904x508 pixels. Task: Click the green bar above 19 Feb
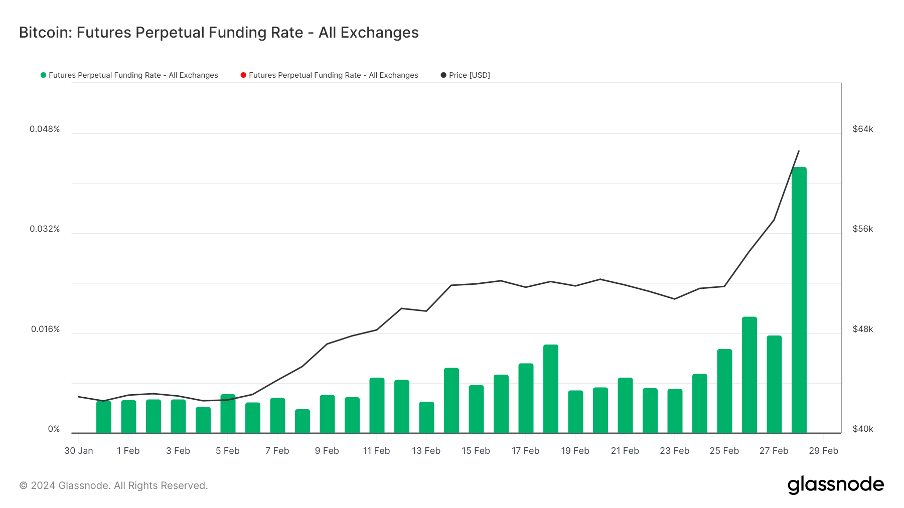point(575,412)
